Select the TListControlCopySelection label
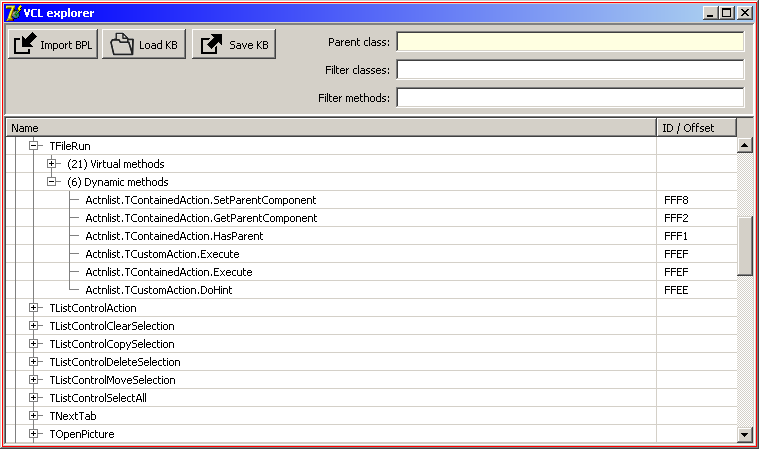 tap(112, 344)
